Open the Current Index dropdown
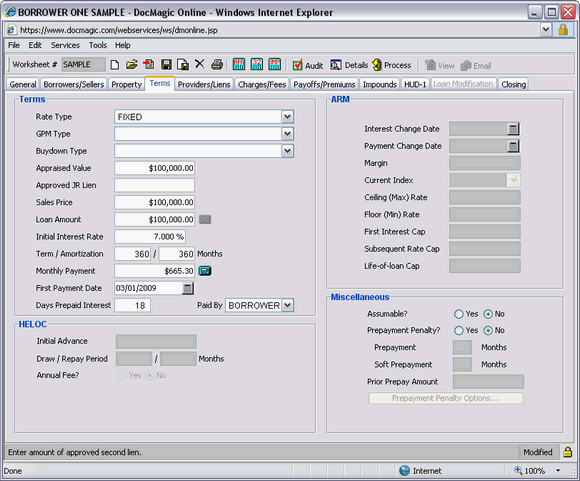 tap(513, 180)
